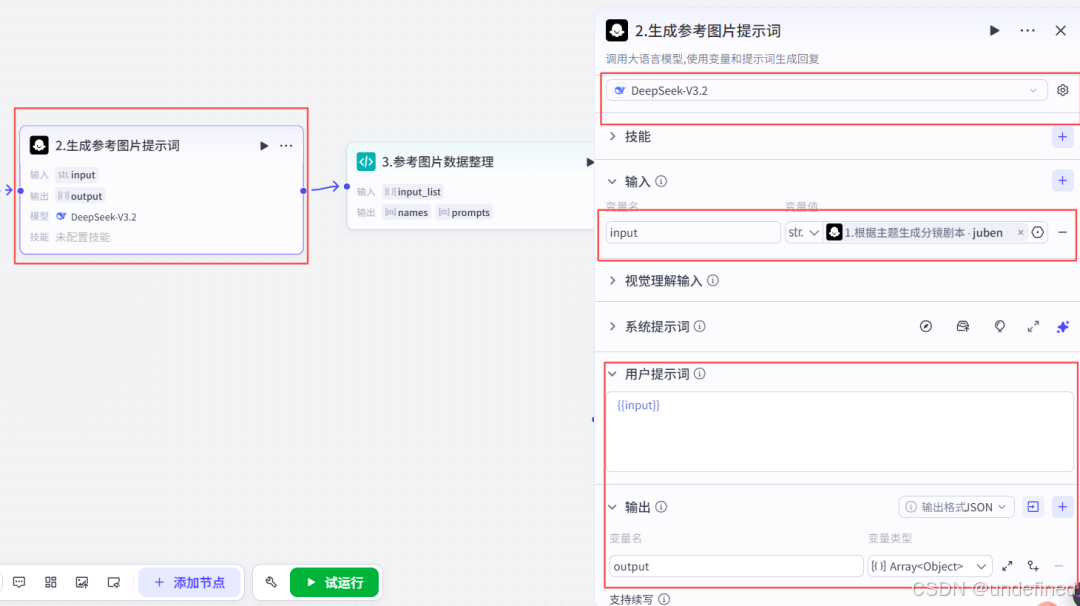This screenshot has width=1080, height=606.
Task: Click the lightbulb icon on system prompt row
Action: click(999, 326)
